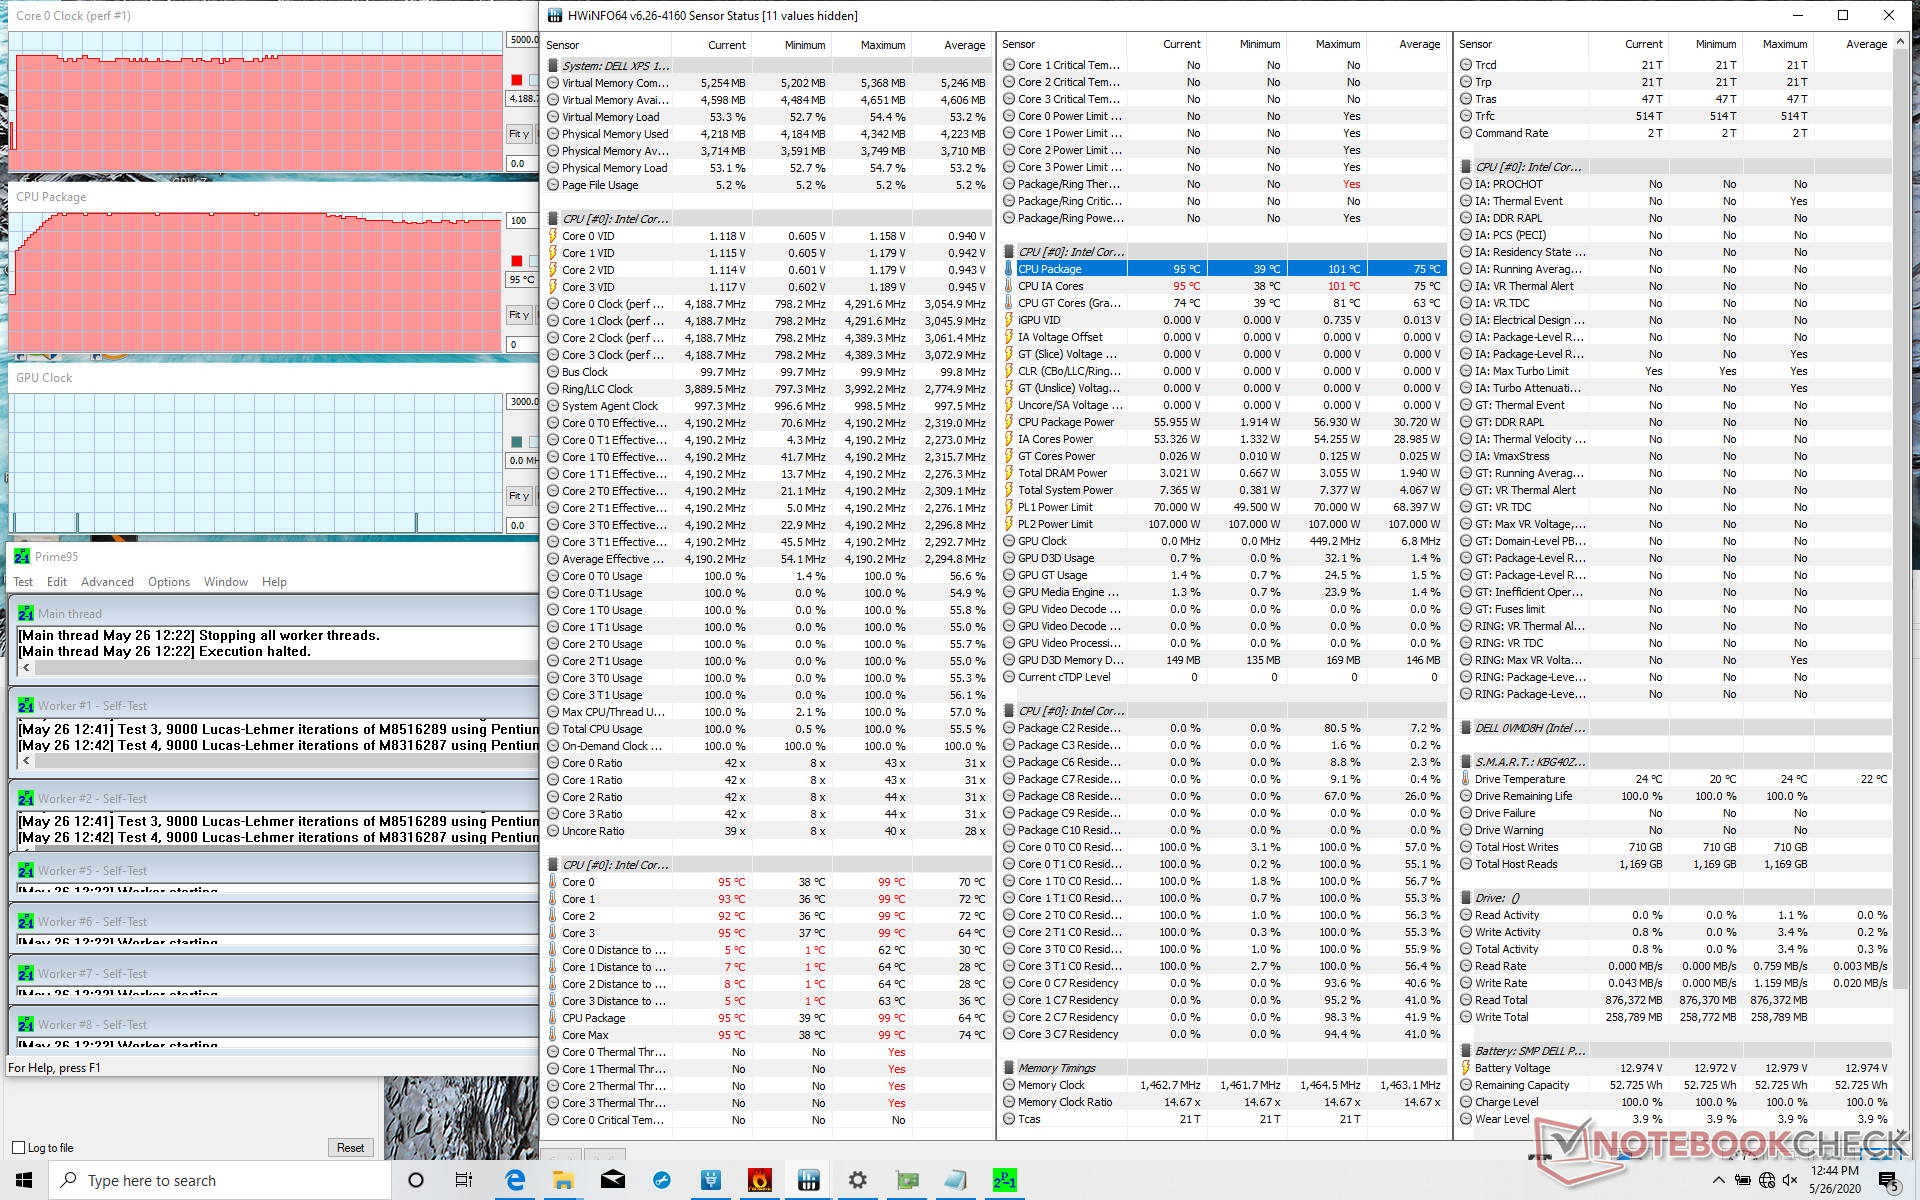Click the HWiNFO vertical scrollbar up arrow

click(x=1901, y=42)
